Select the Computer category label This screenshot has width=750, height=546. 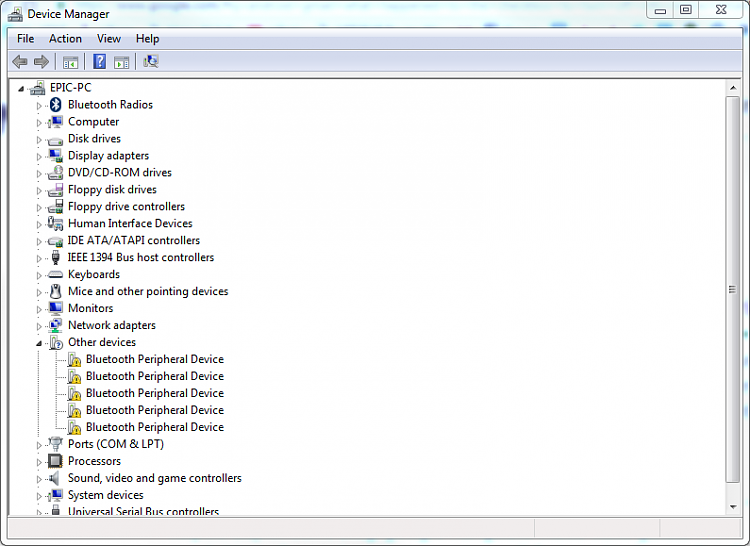pos(93,121)
